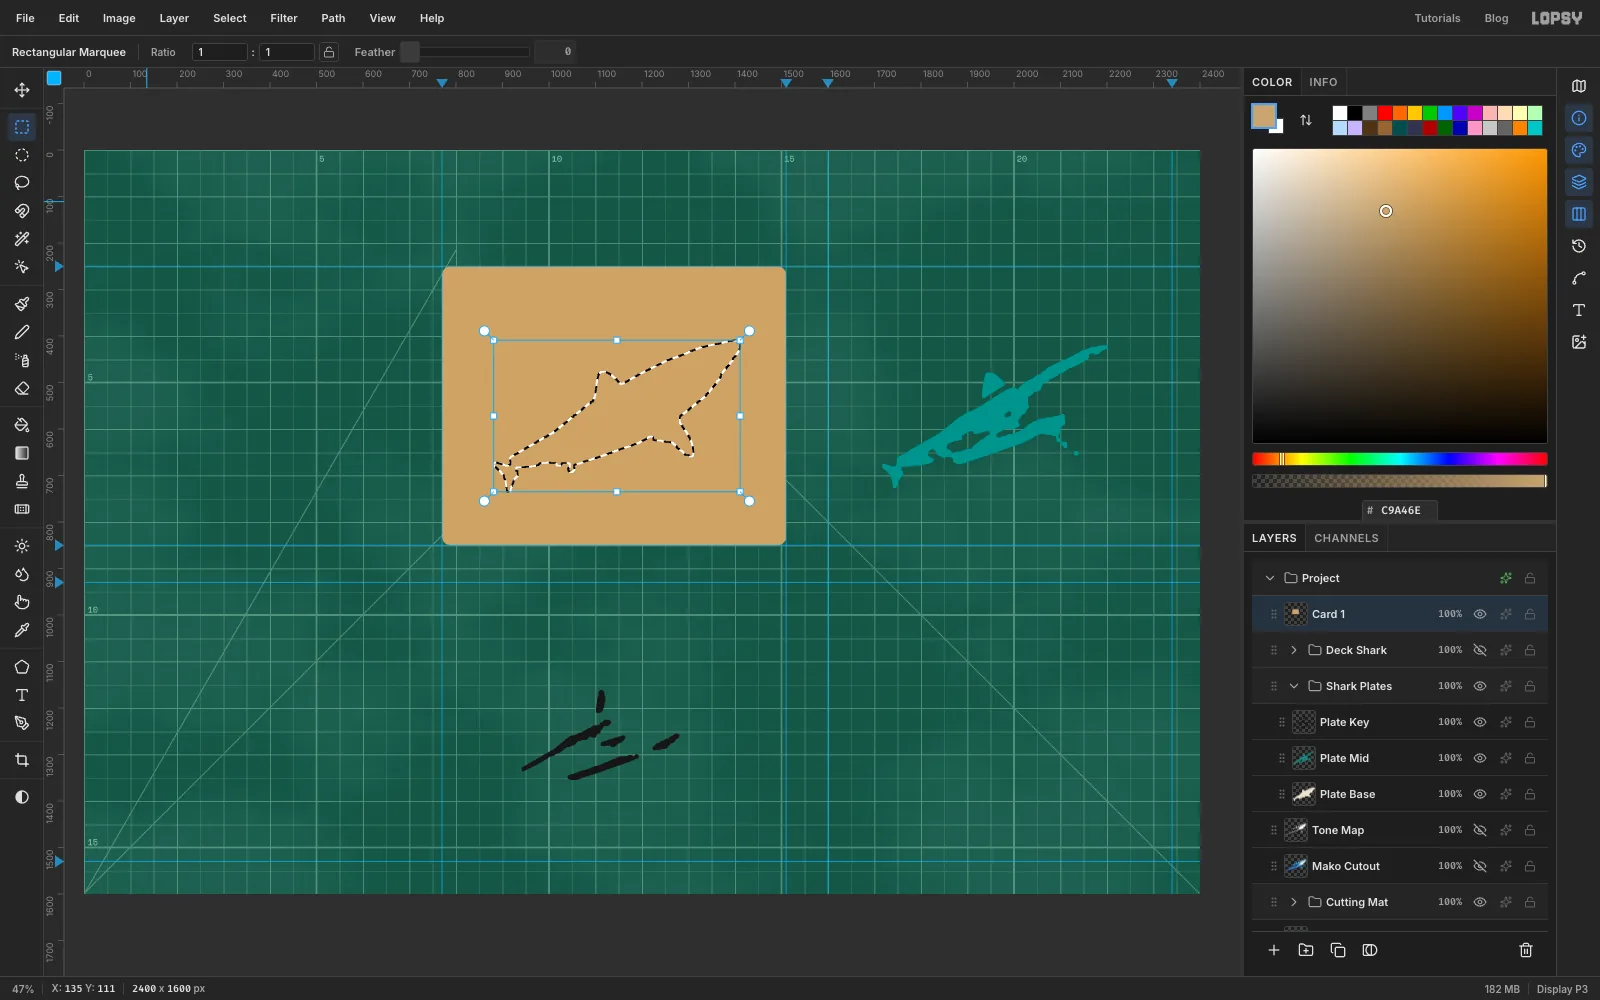Pick the Lasso tool

[x=22, y=183]
